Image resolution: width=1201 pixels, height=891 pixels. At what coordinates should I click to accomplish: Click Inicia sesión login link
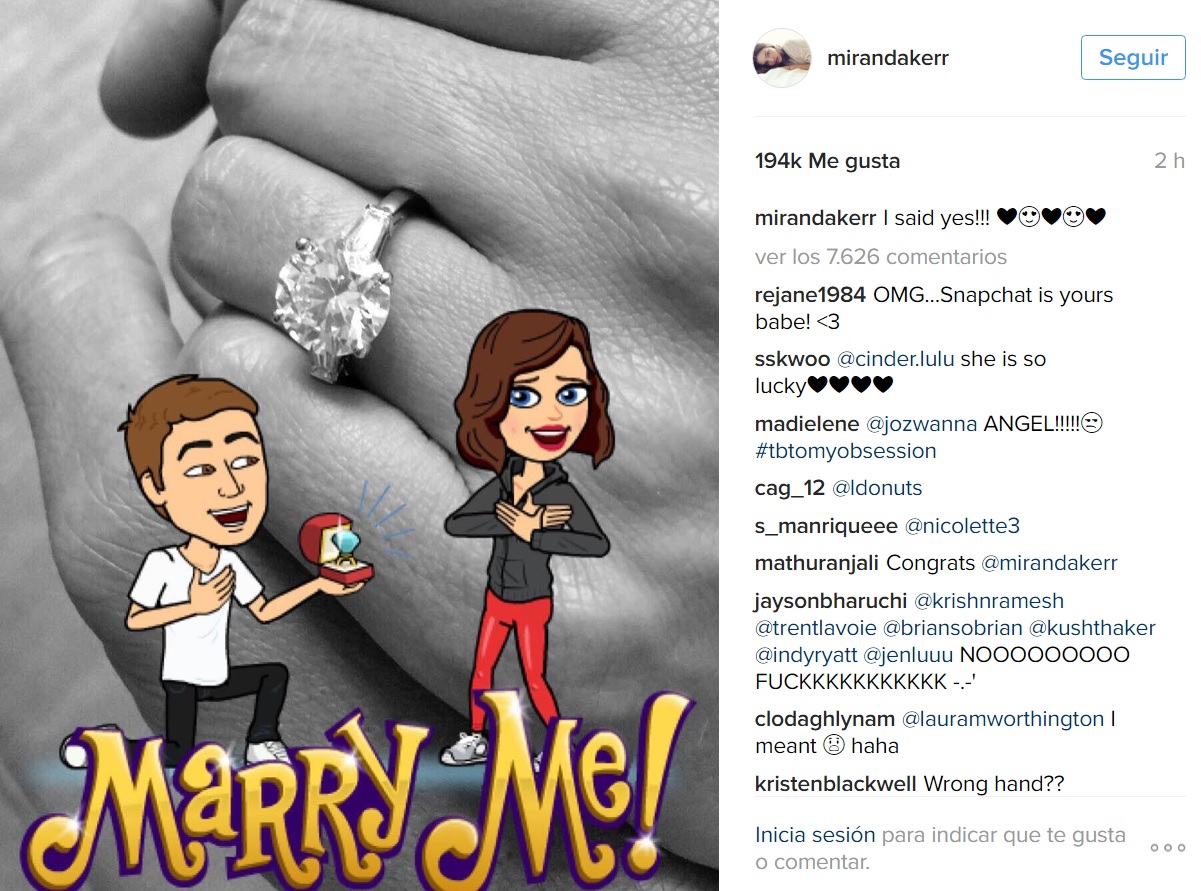815,835
